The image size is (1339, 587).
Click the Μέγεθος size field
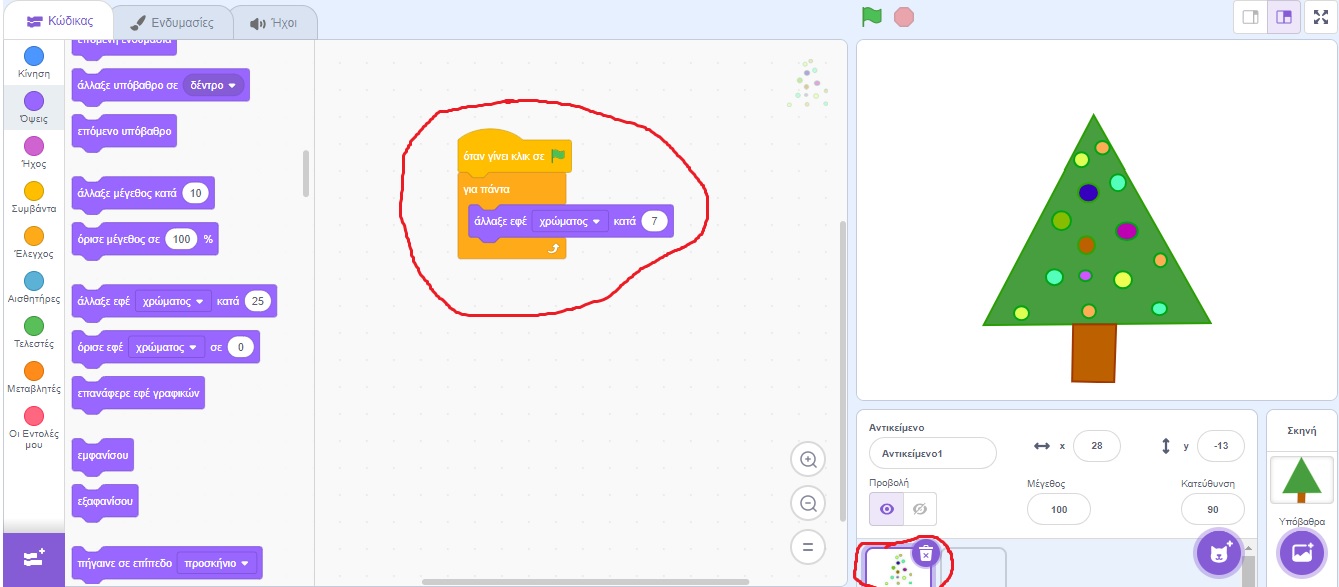point(1059,509)
